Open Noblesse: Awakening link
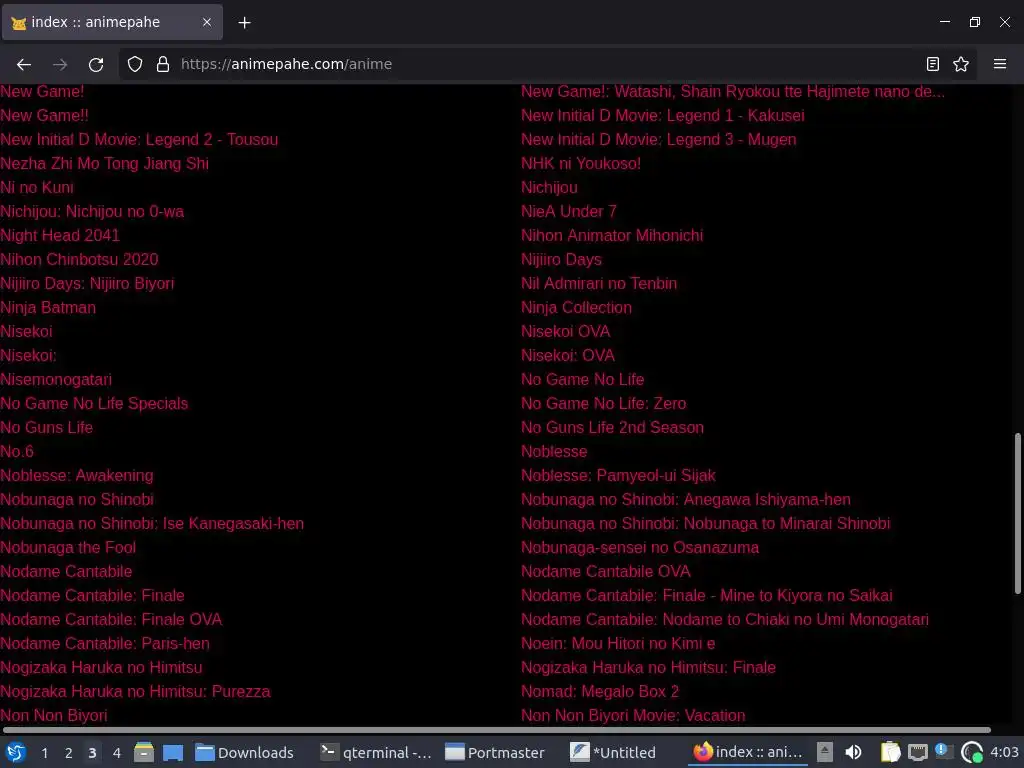The image size is (1024, 768). (x=77, y=475)
